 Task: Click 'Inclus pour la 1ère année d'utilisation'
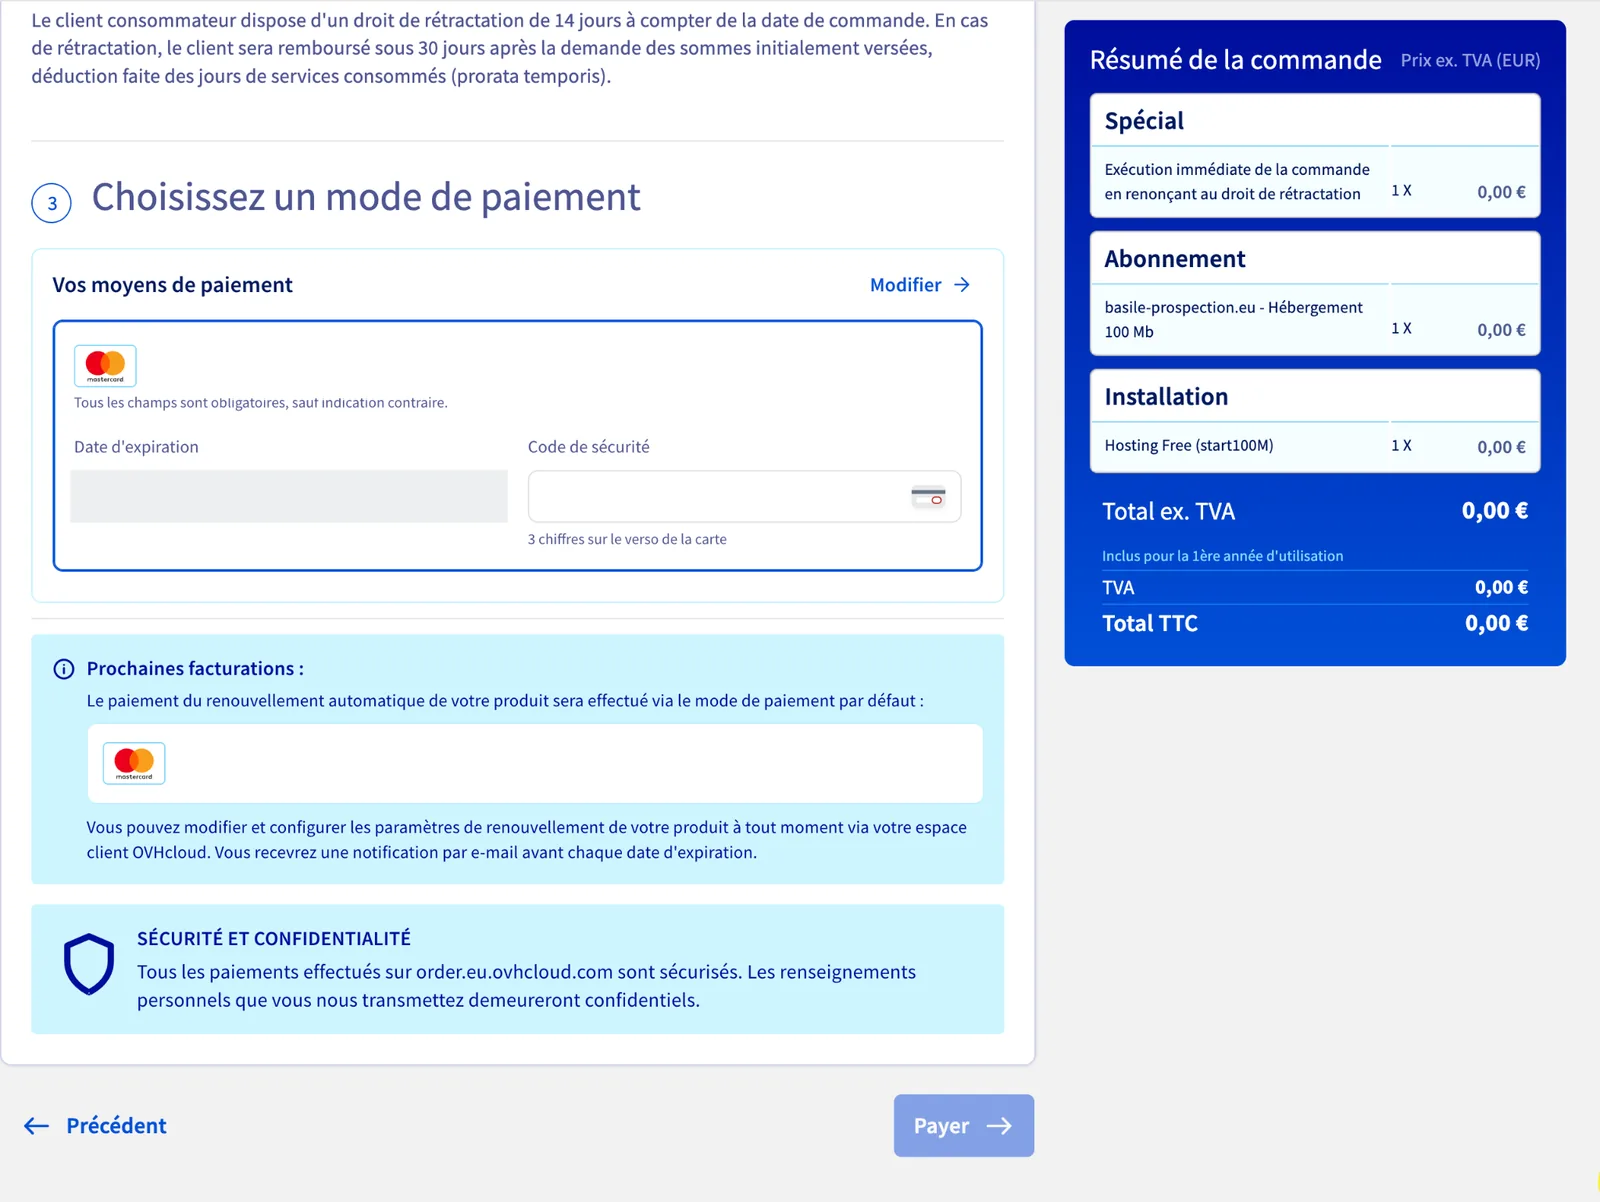pyautogui.click(x=1222, y=556)
